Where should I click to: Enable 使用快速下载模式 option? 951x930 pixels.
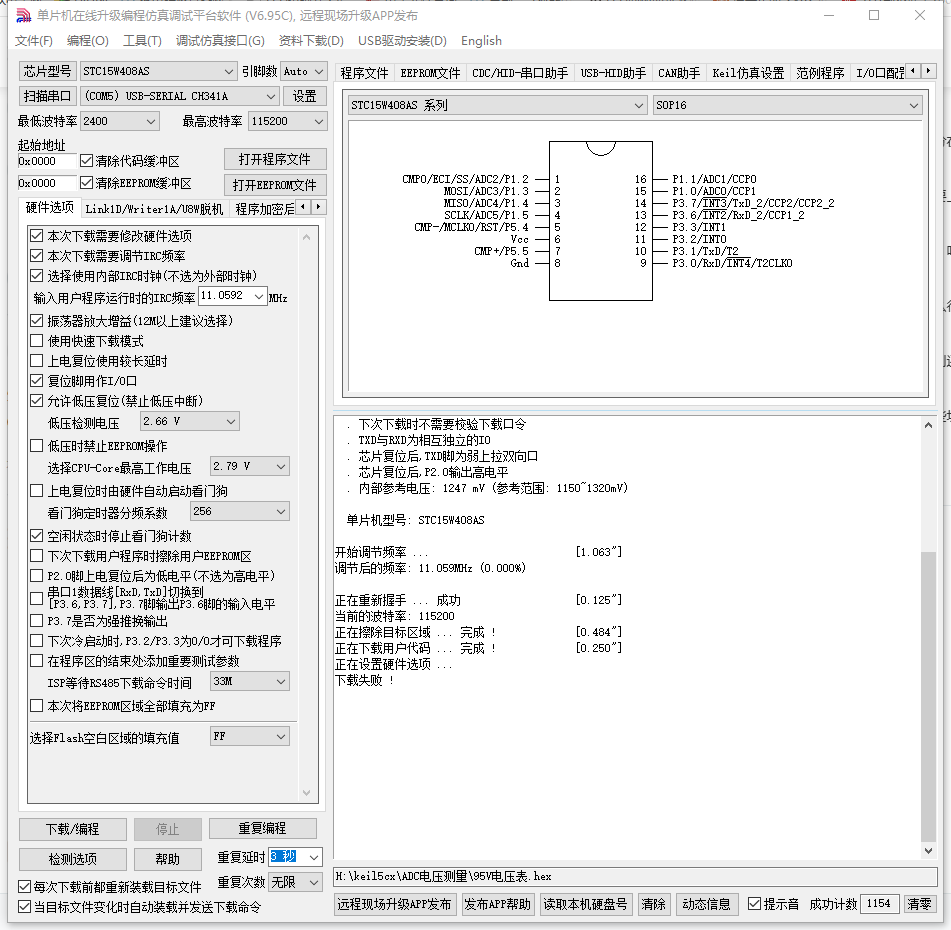[37, 341]
